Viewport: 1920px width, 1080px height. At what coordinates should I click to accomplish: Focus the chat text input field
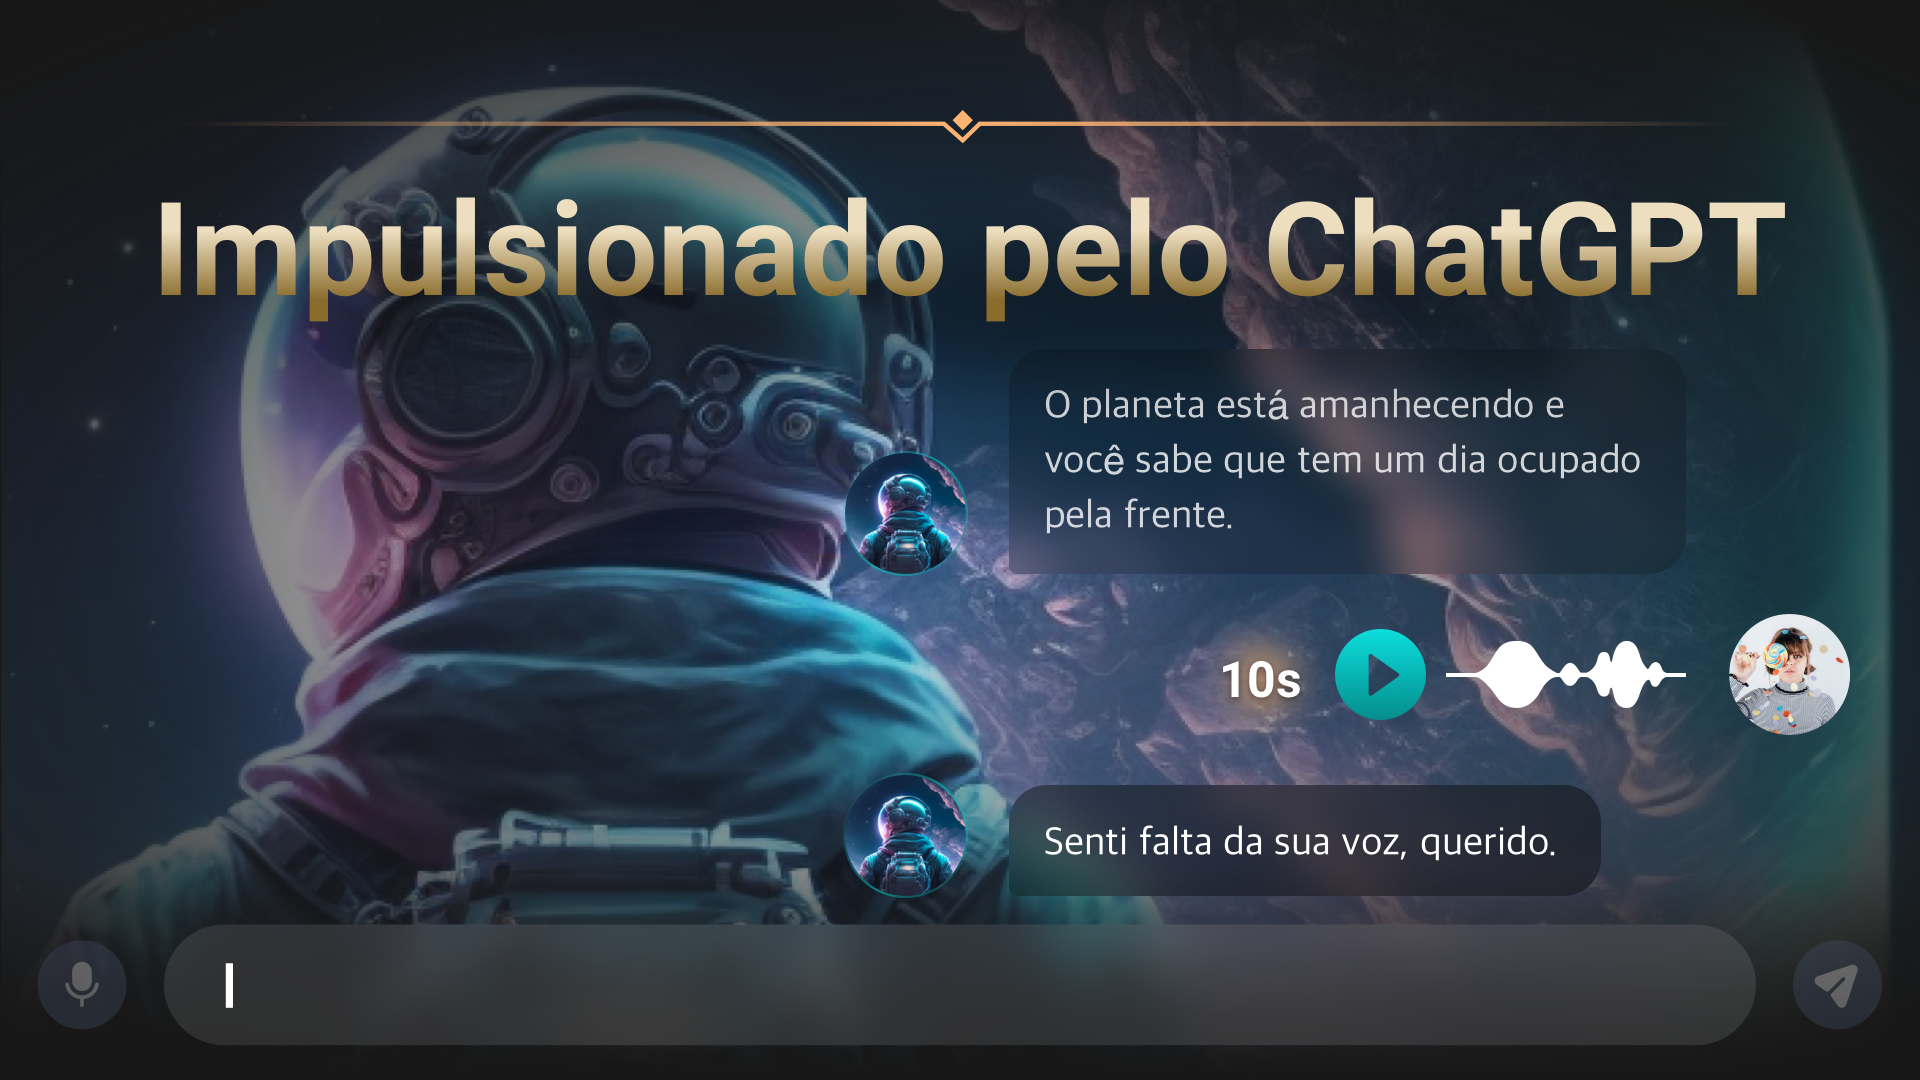[x=960, y=985]
